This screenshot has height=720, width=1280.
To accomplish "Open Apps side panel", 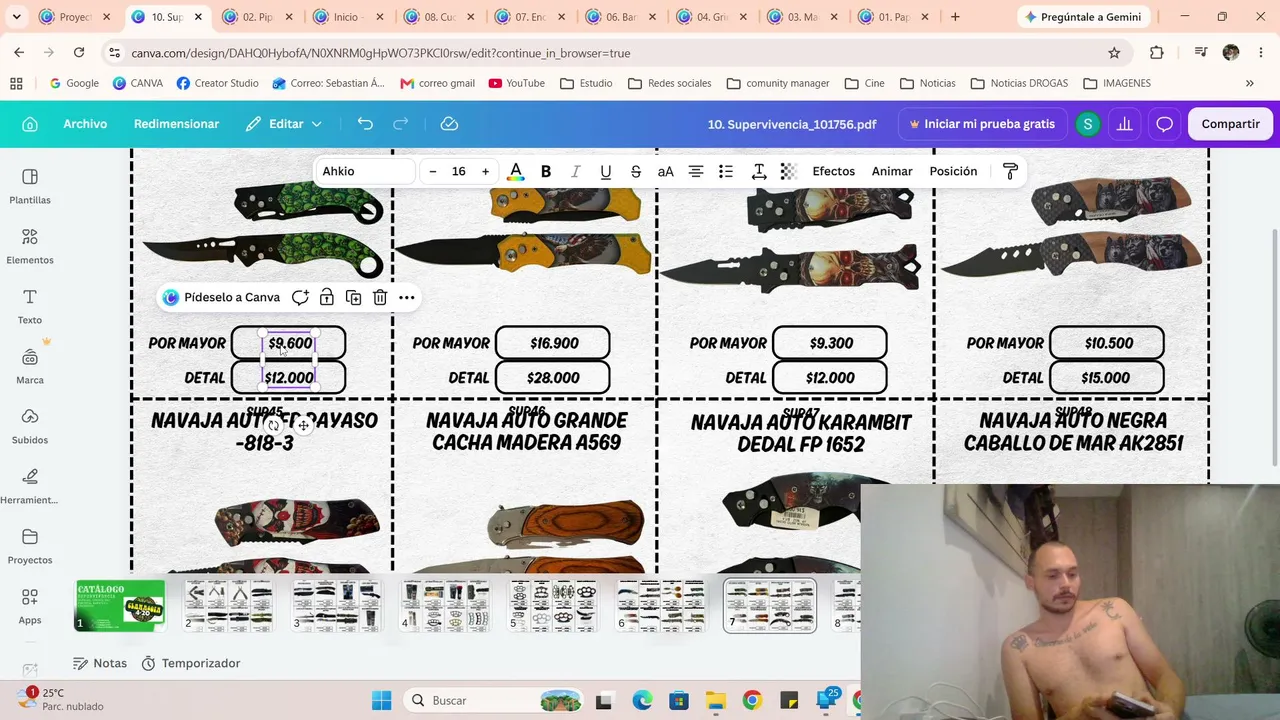I will [x=30, y=606].
